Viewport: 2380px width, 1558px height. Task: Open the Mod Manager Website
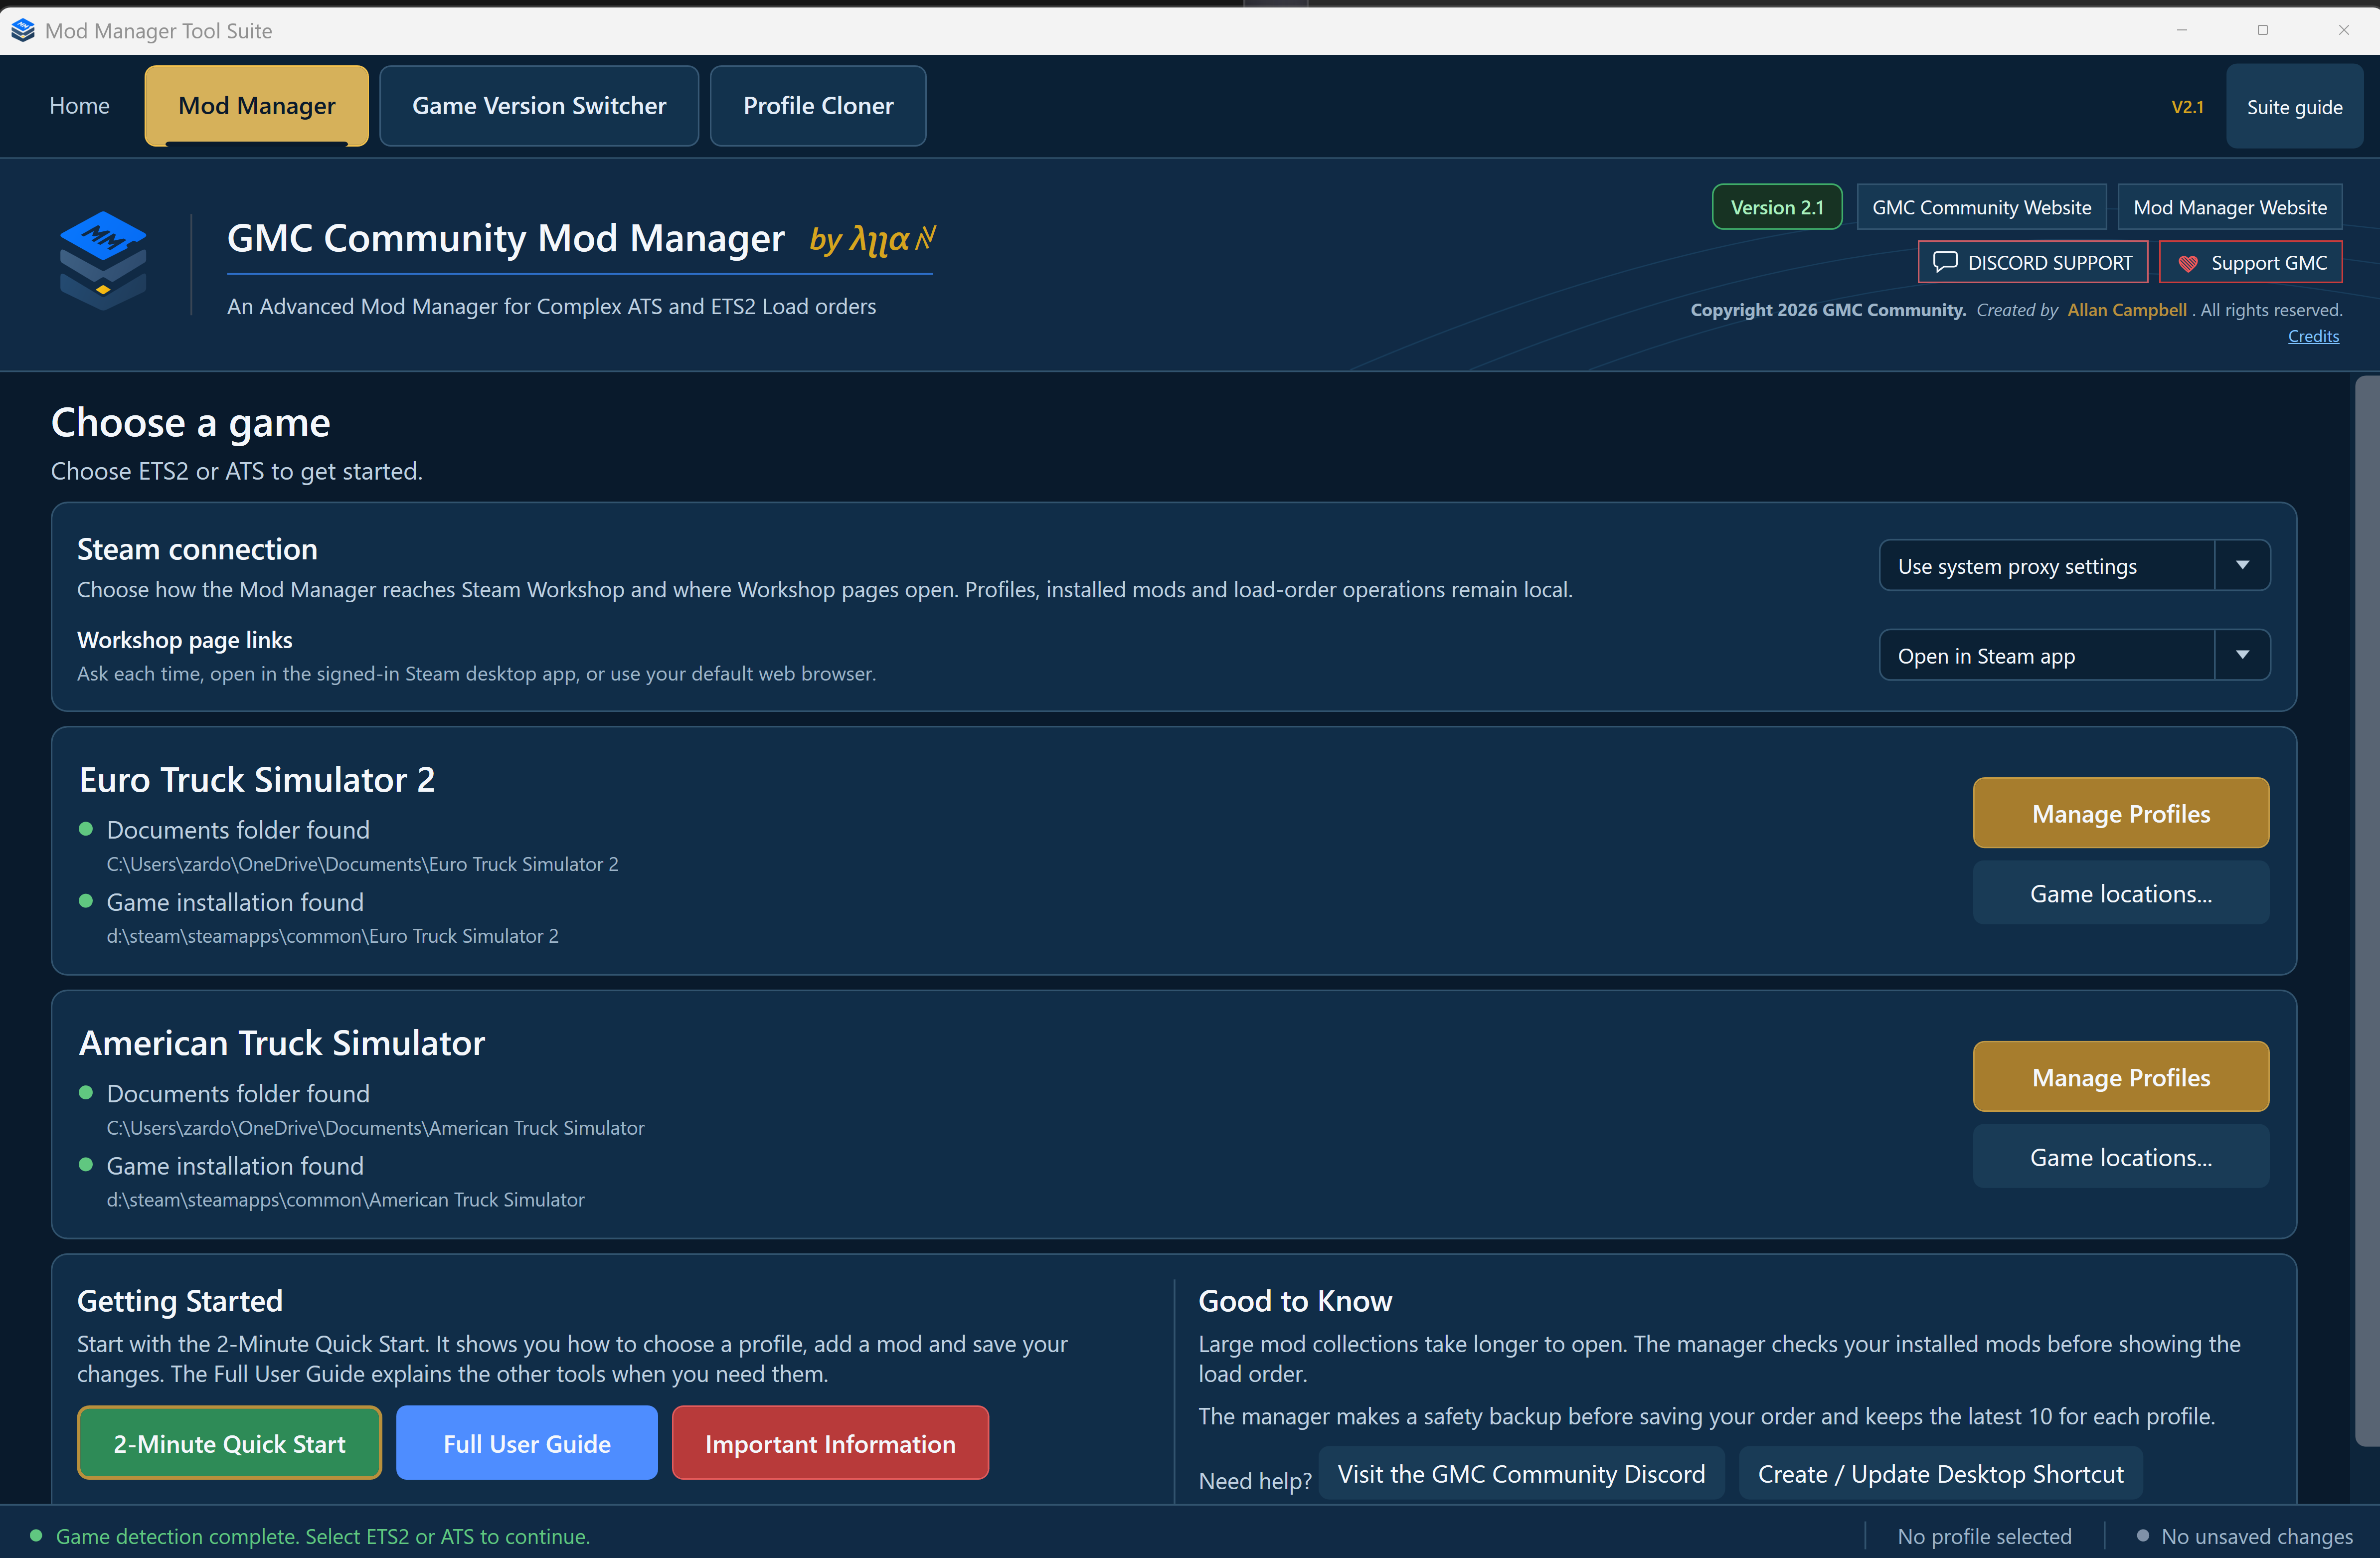tap(2229, 207)
